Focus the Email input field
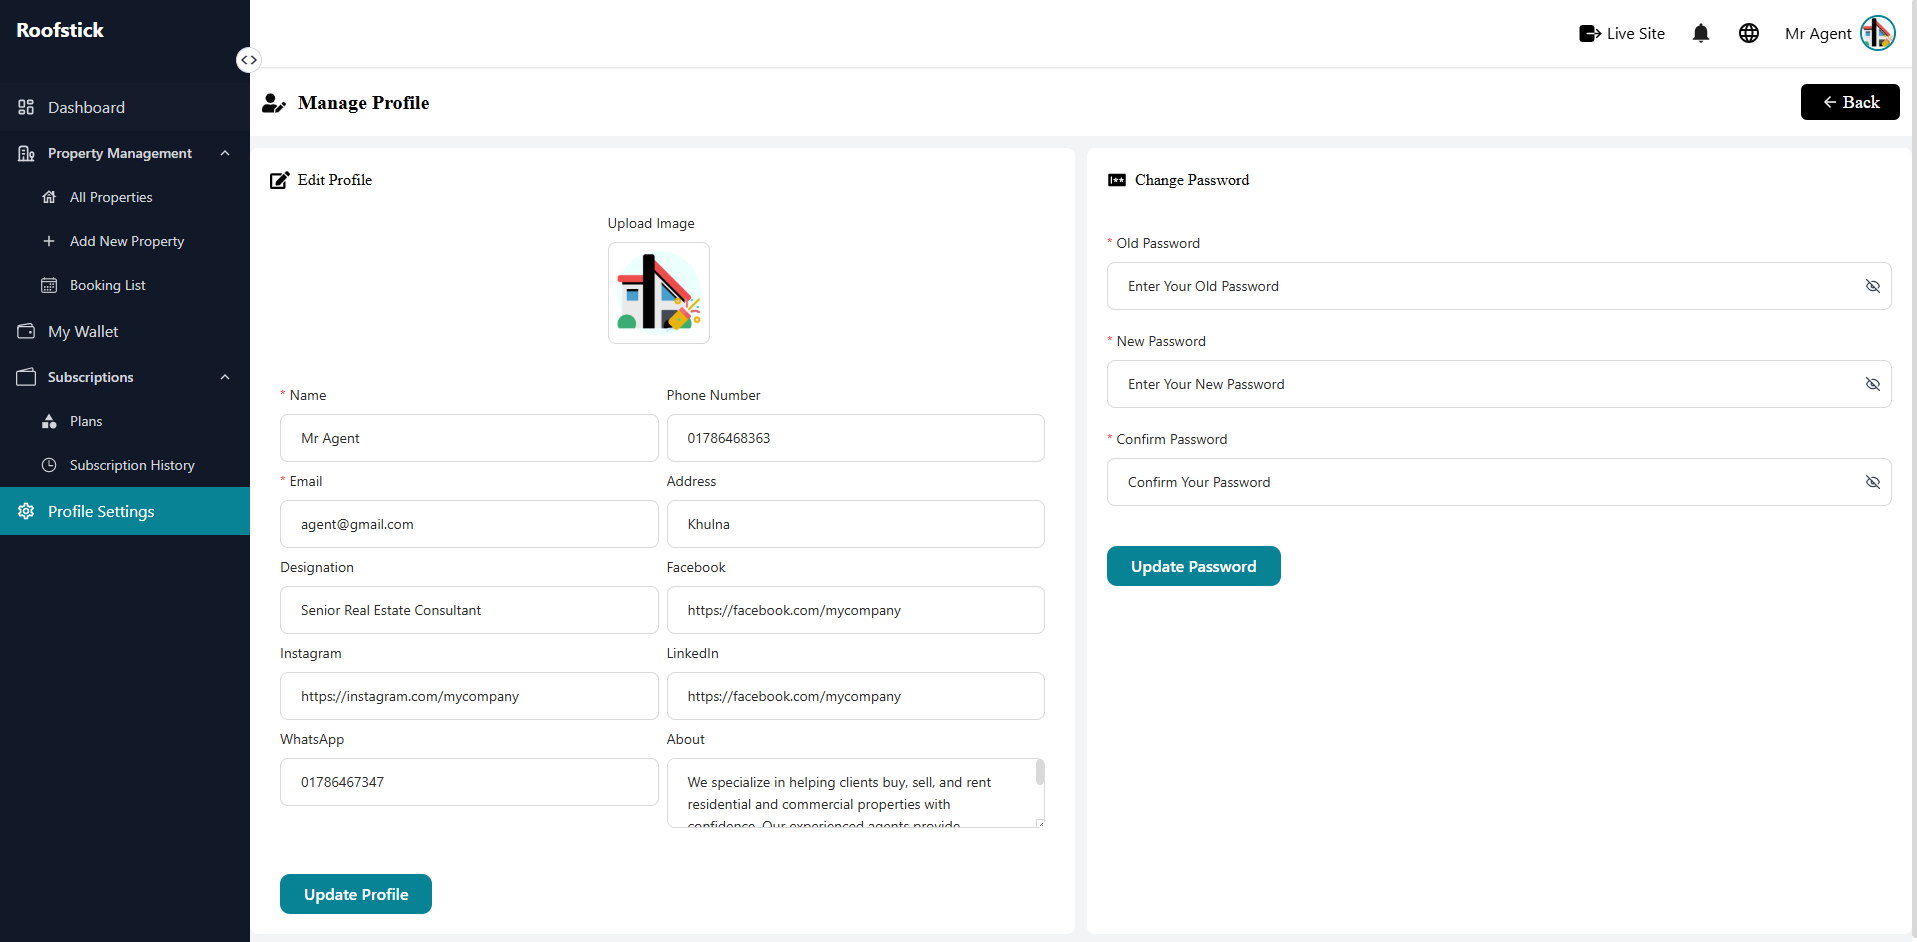The width and height of the screenshot is (1917, 942). [x=469, y=524]
